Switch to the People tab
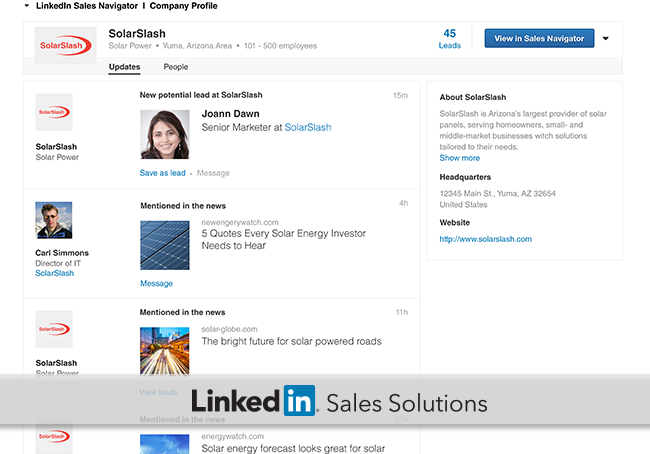The height and width of the screenshot is (454, 650). (x=176, y=67)
